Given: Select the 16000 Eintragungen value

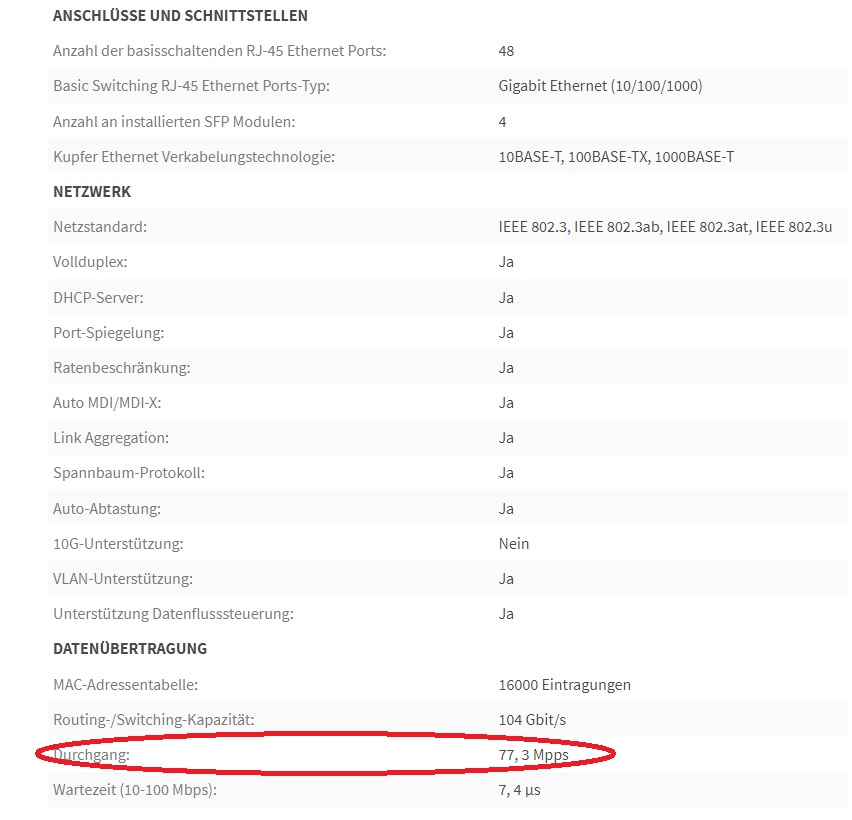Looking at the screenshot, I should (x=565, y=685).
